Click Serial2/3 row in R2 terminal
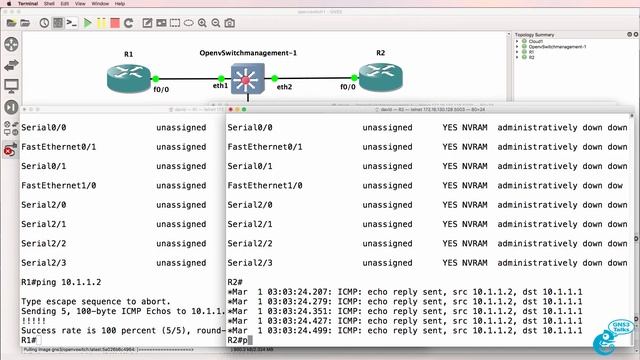 pos(427,263)
